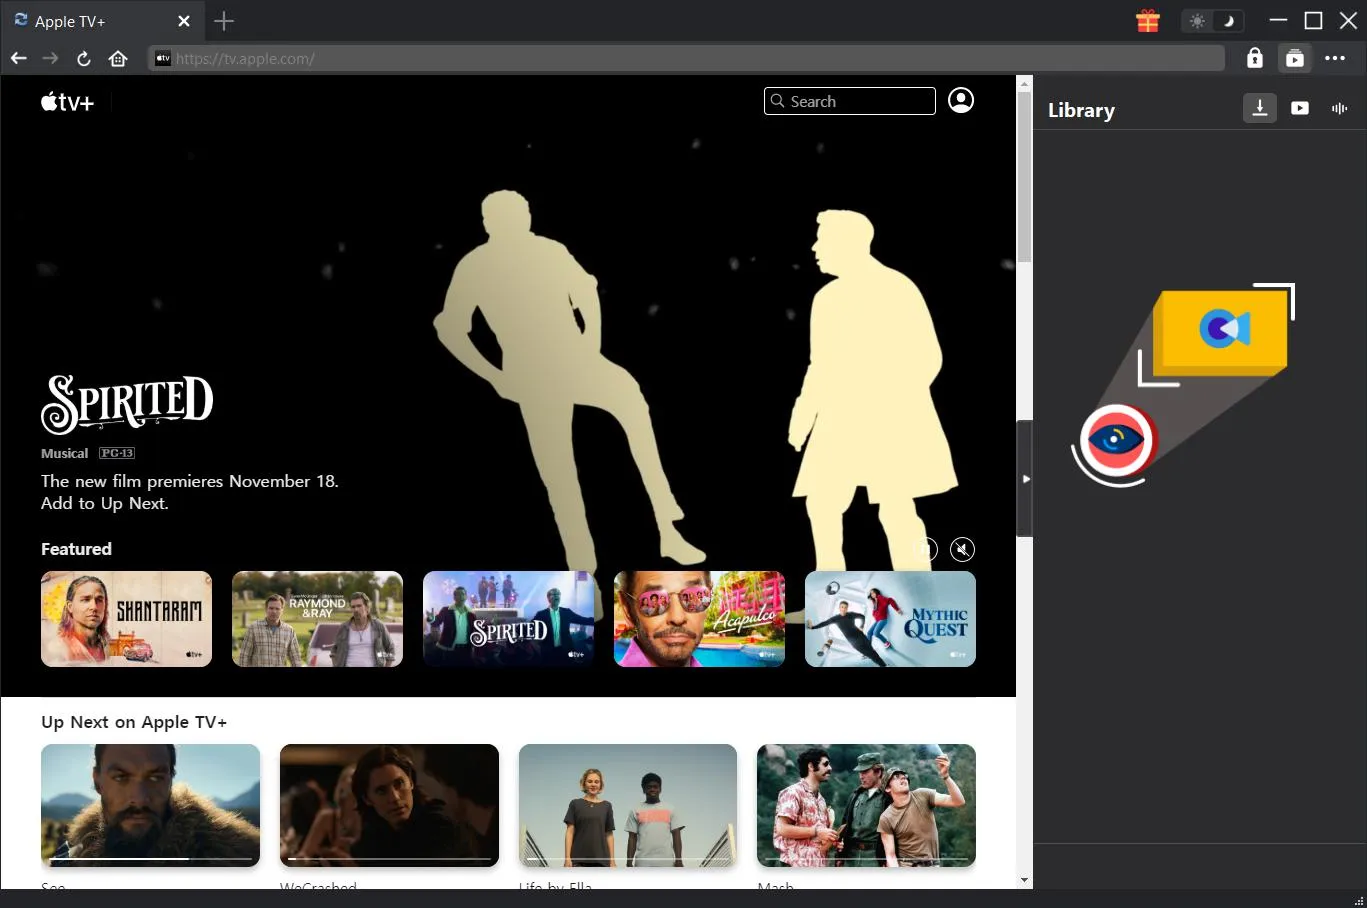Screen dimensions: 1367x908
Task: Collapse the Library side panel arrow
Action: point(1025,479)
